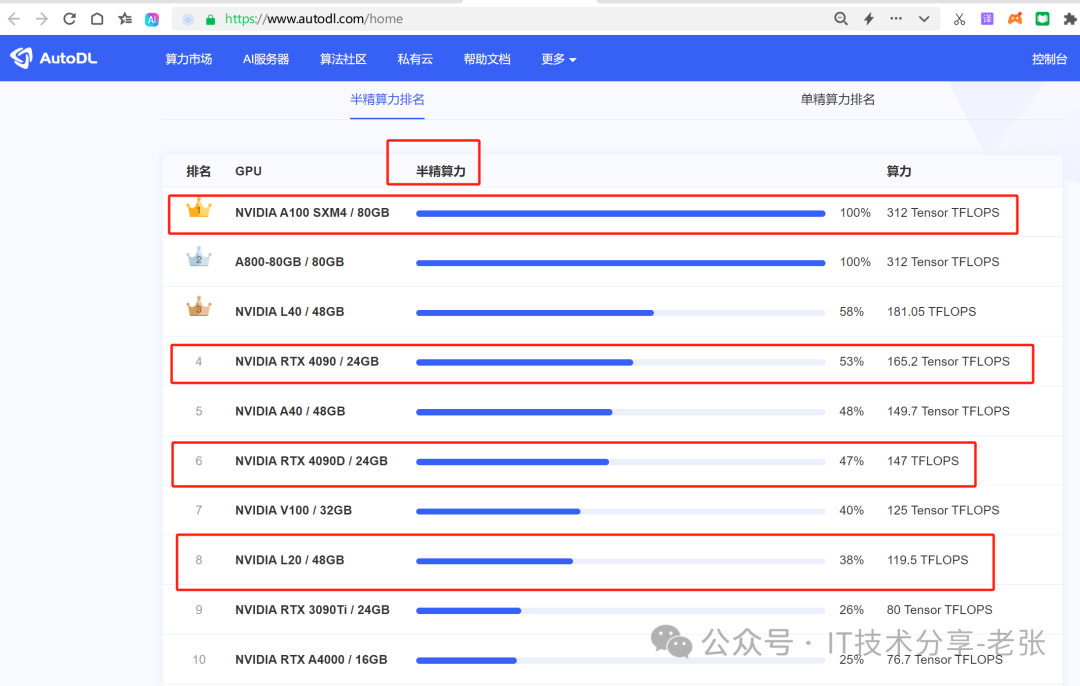Open the AI assistant icon in toolbar
This screenshot has height=686, width=1080.
152,19
